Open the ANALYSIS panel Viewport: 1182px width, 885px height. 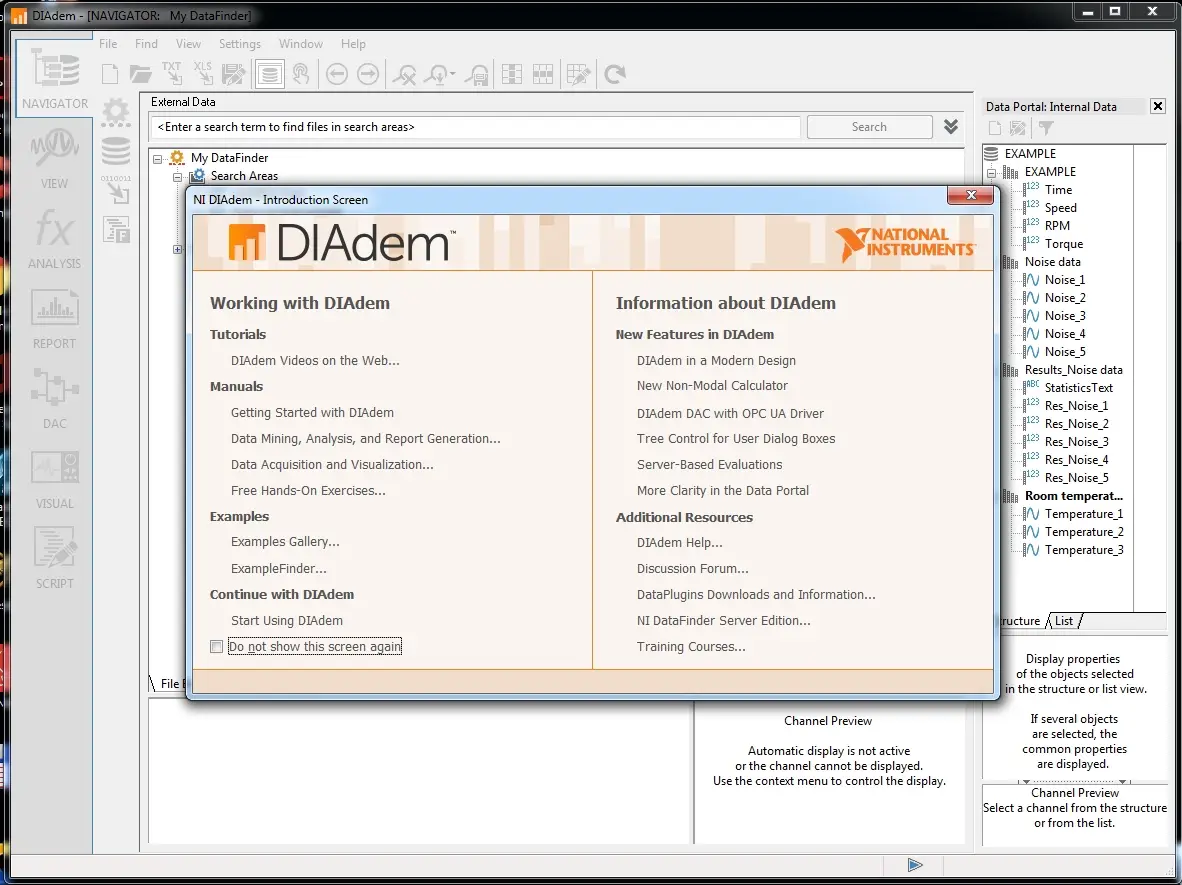coord(54,237)
